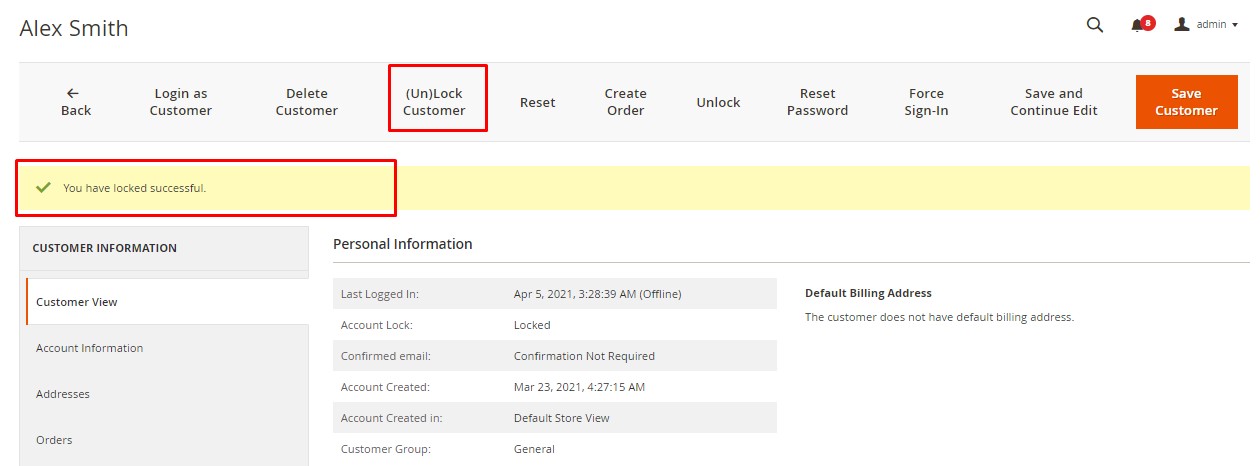
Task: Click the Alex Smith page title
Action: pos(74,28)
